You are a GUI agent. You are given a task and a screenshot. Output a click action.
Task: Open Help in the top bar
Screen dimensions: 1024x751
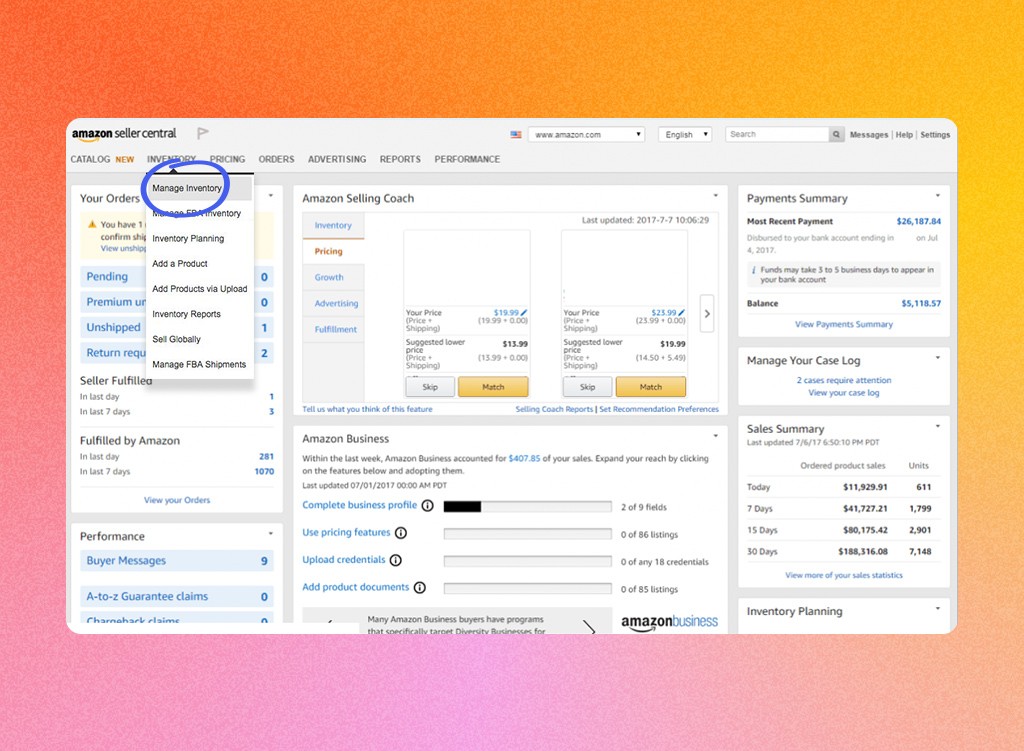click(904, 135)
